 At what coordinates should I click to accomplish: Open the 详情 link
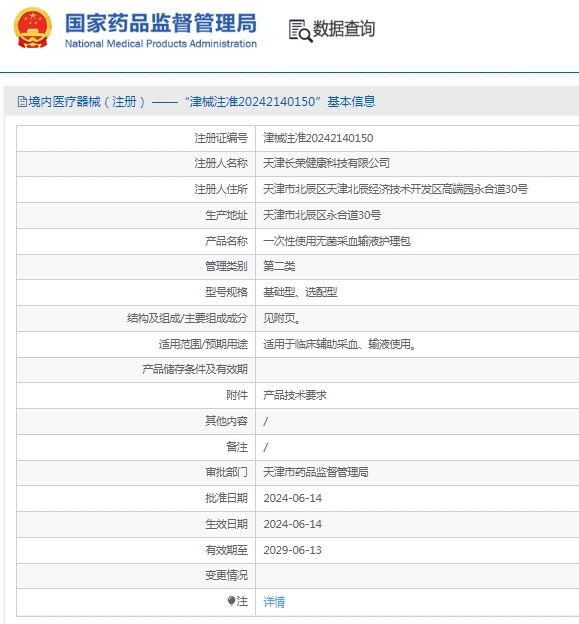point(274,602)
